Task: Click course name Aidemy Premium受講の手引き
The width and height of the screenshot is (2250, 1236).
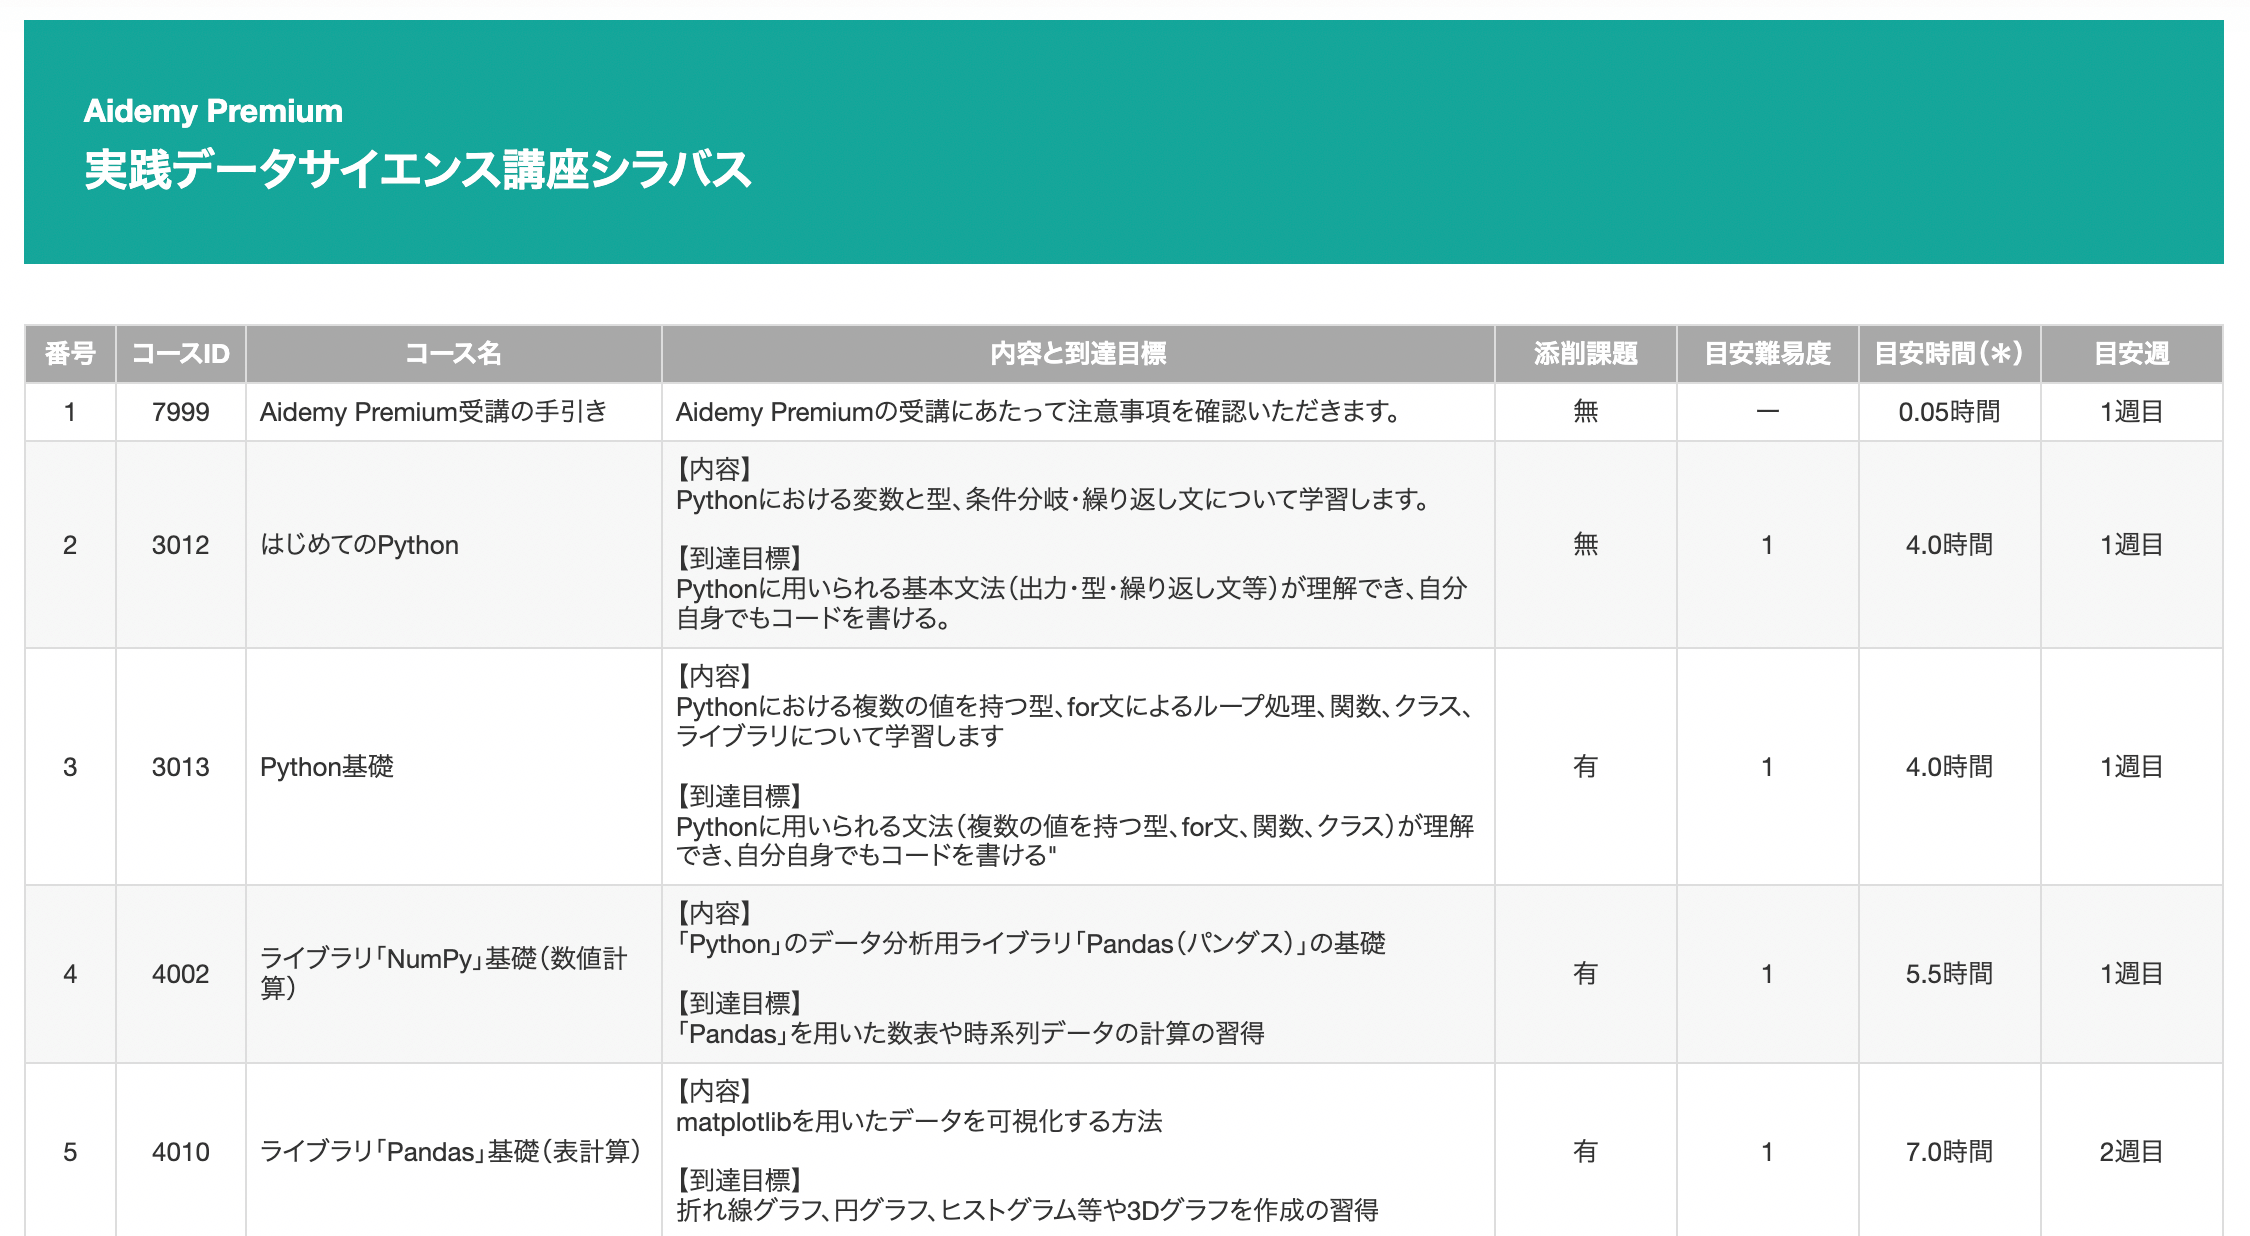Action: pyautogui.click(x=433, y=412)
